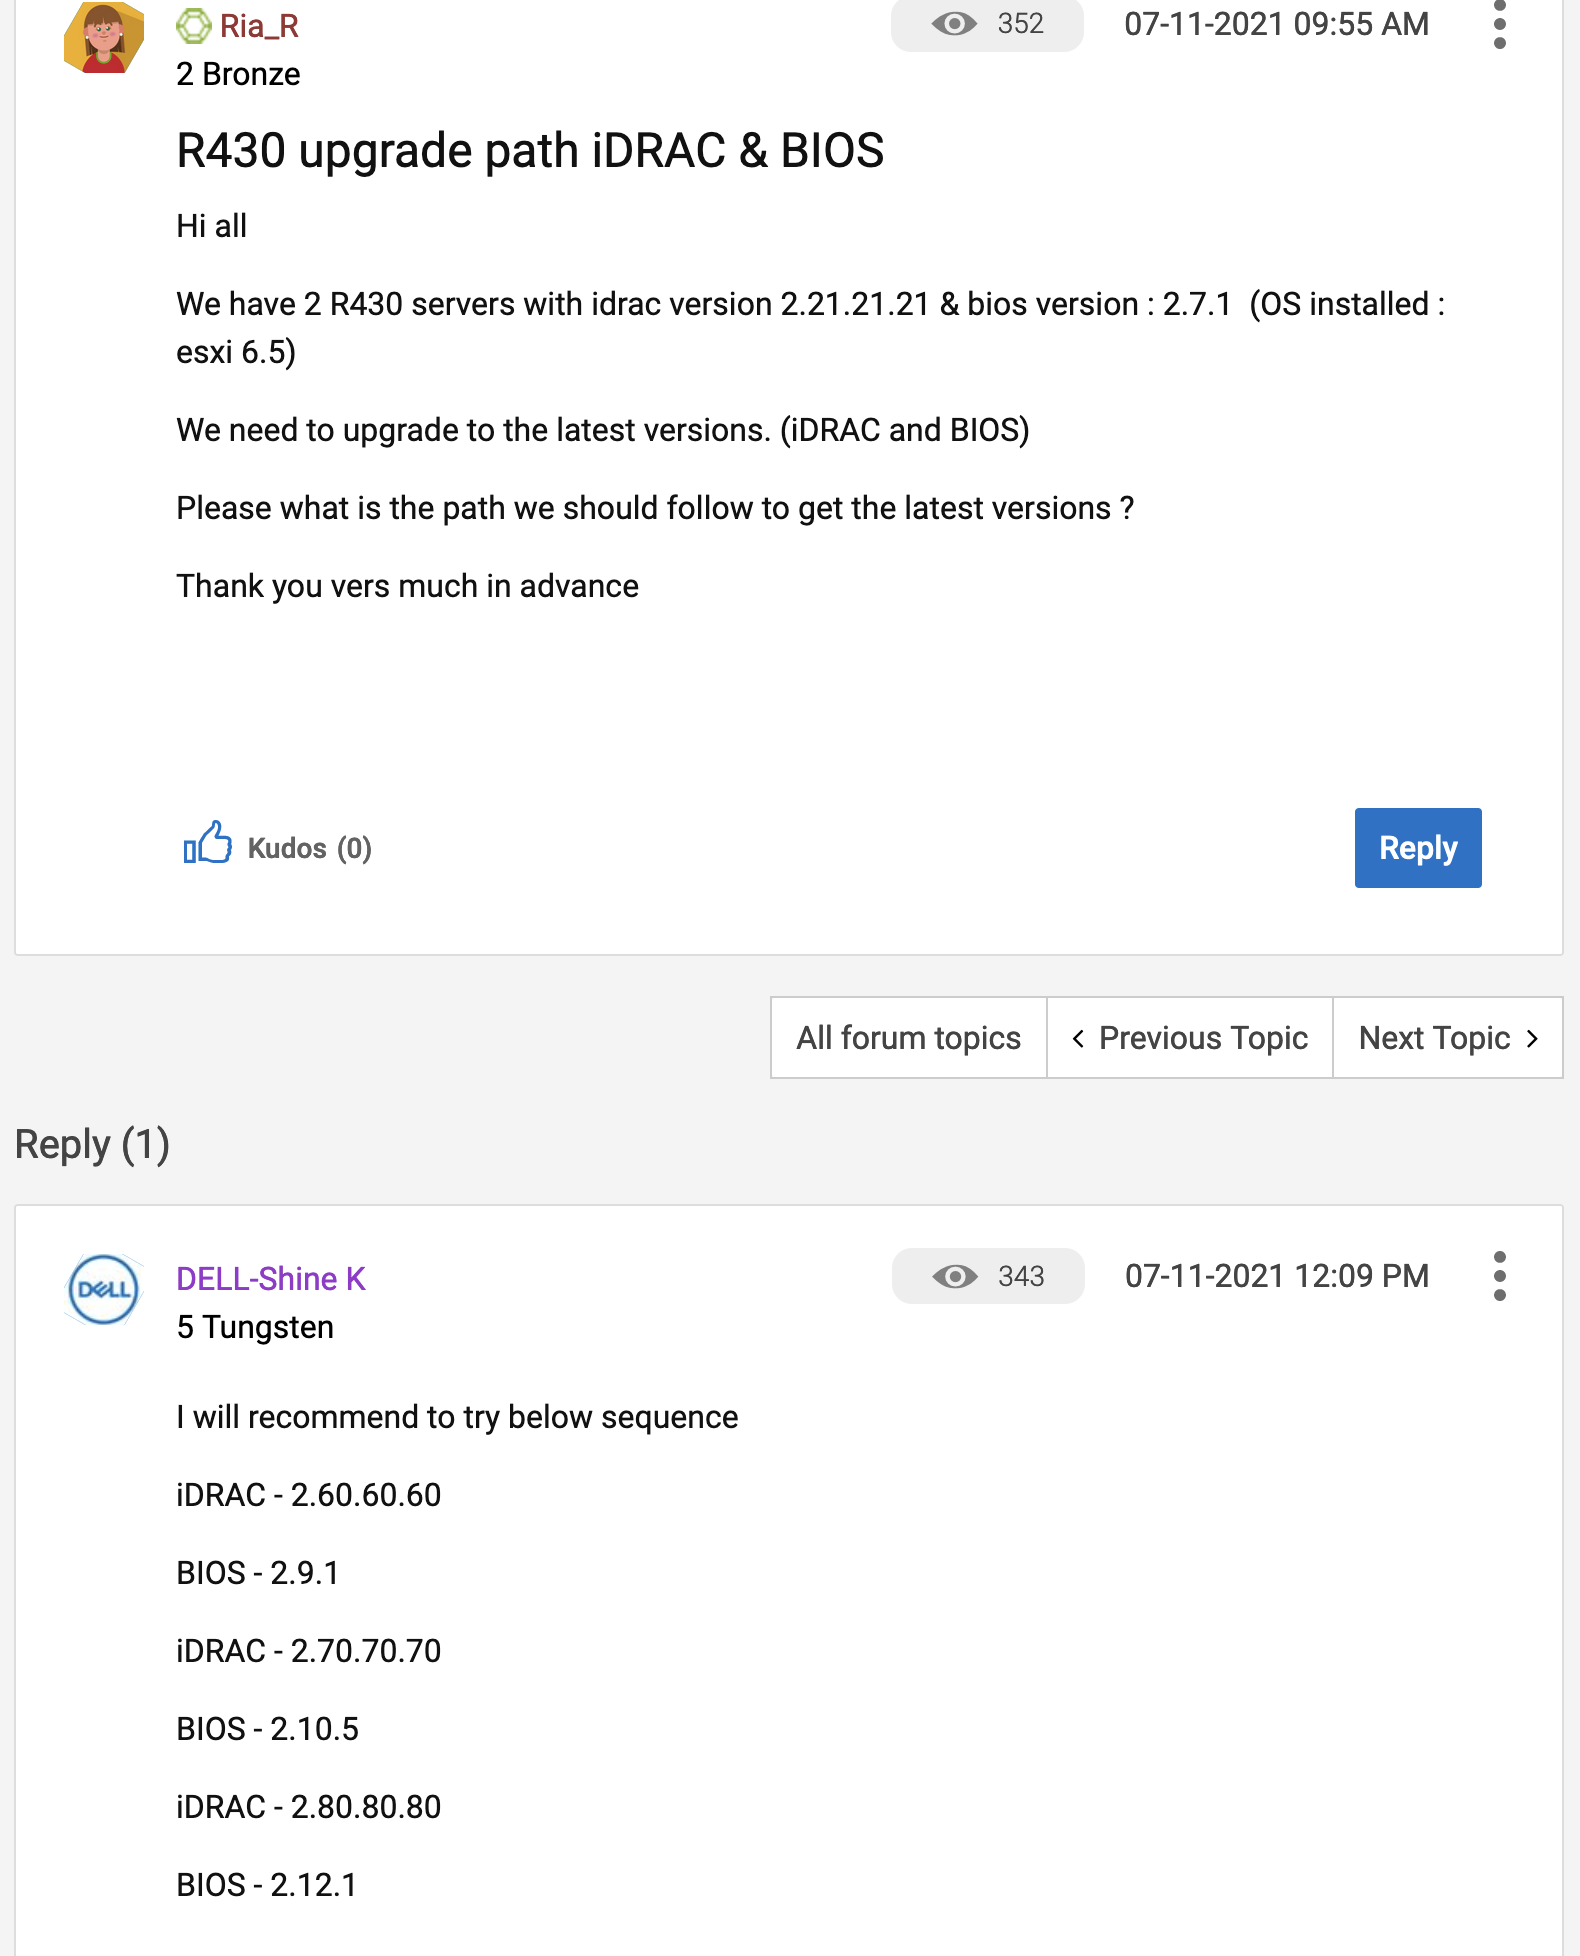The height and width of the screenshot is (1956, 1580).
Task: Go to All forum topics
Action: pyautogui.click(x=908, y=1038)
